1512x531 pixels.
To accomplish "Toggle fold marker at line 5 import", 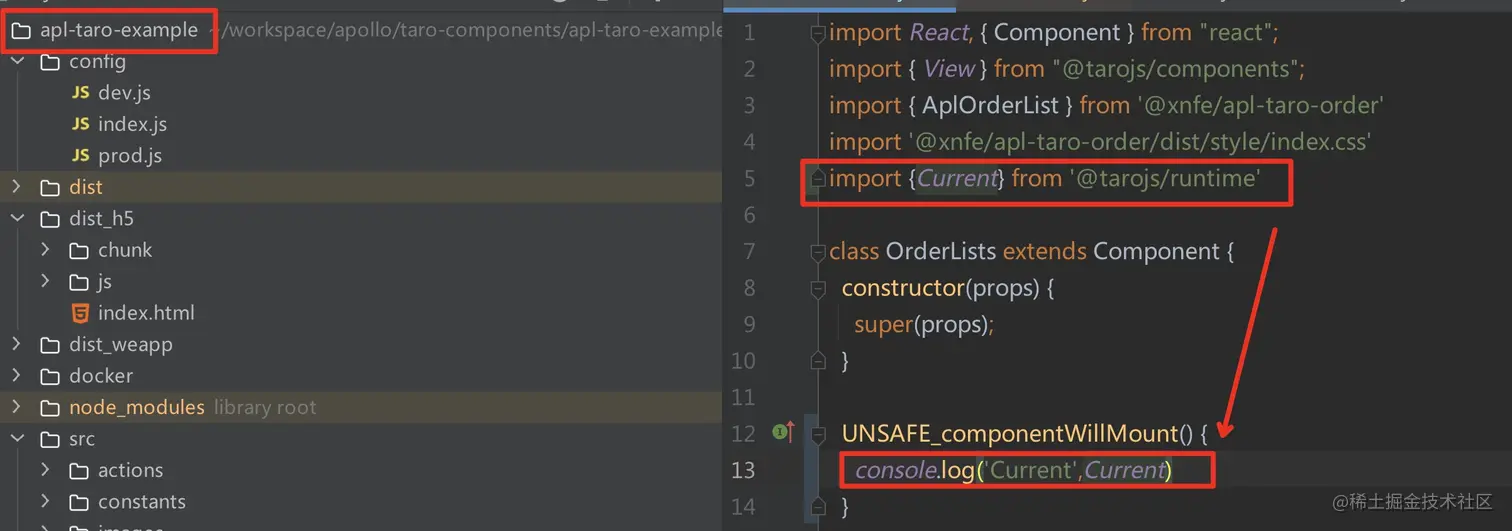I will pyautogui.click(x=818, y=178).
